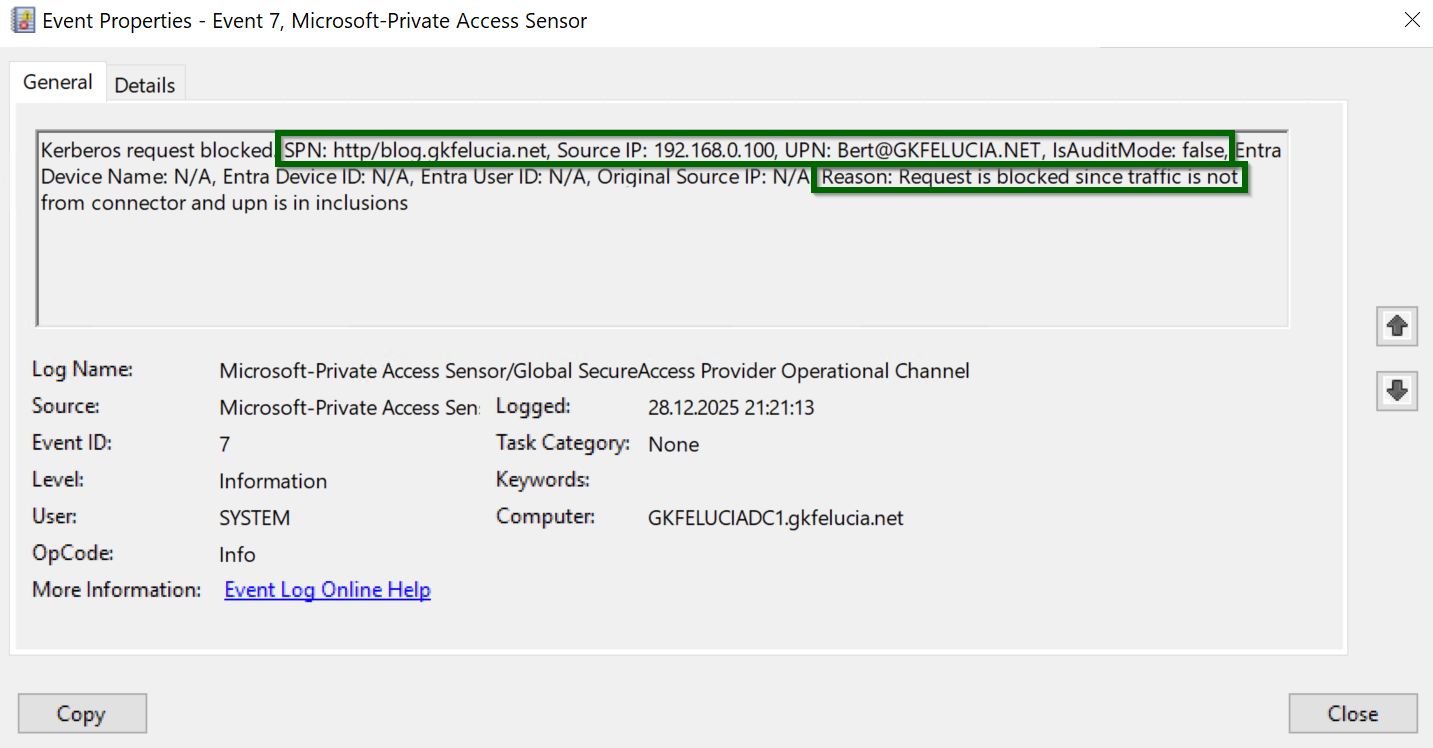Click the Level value Information
The image size is (1433, 748).
pos(273,481)
